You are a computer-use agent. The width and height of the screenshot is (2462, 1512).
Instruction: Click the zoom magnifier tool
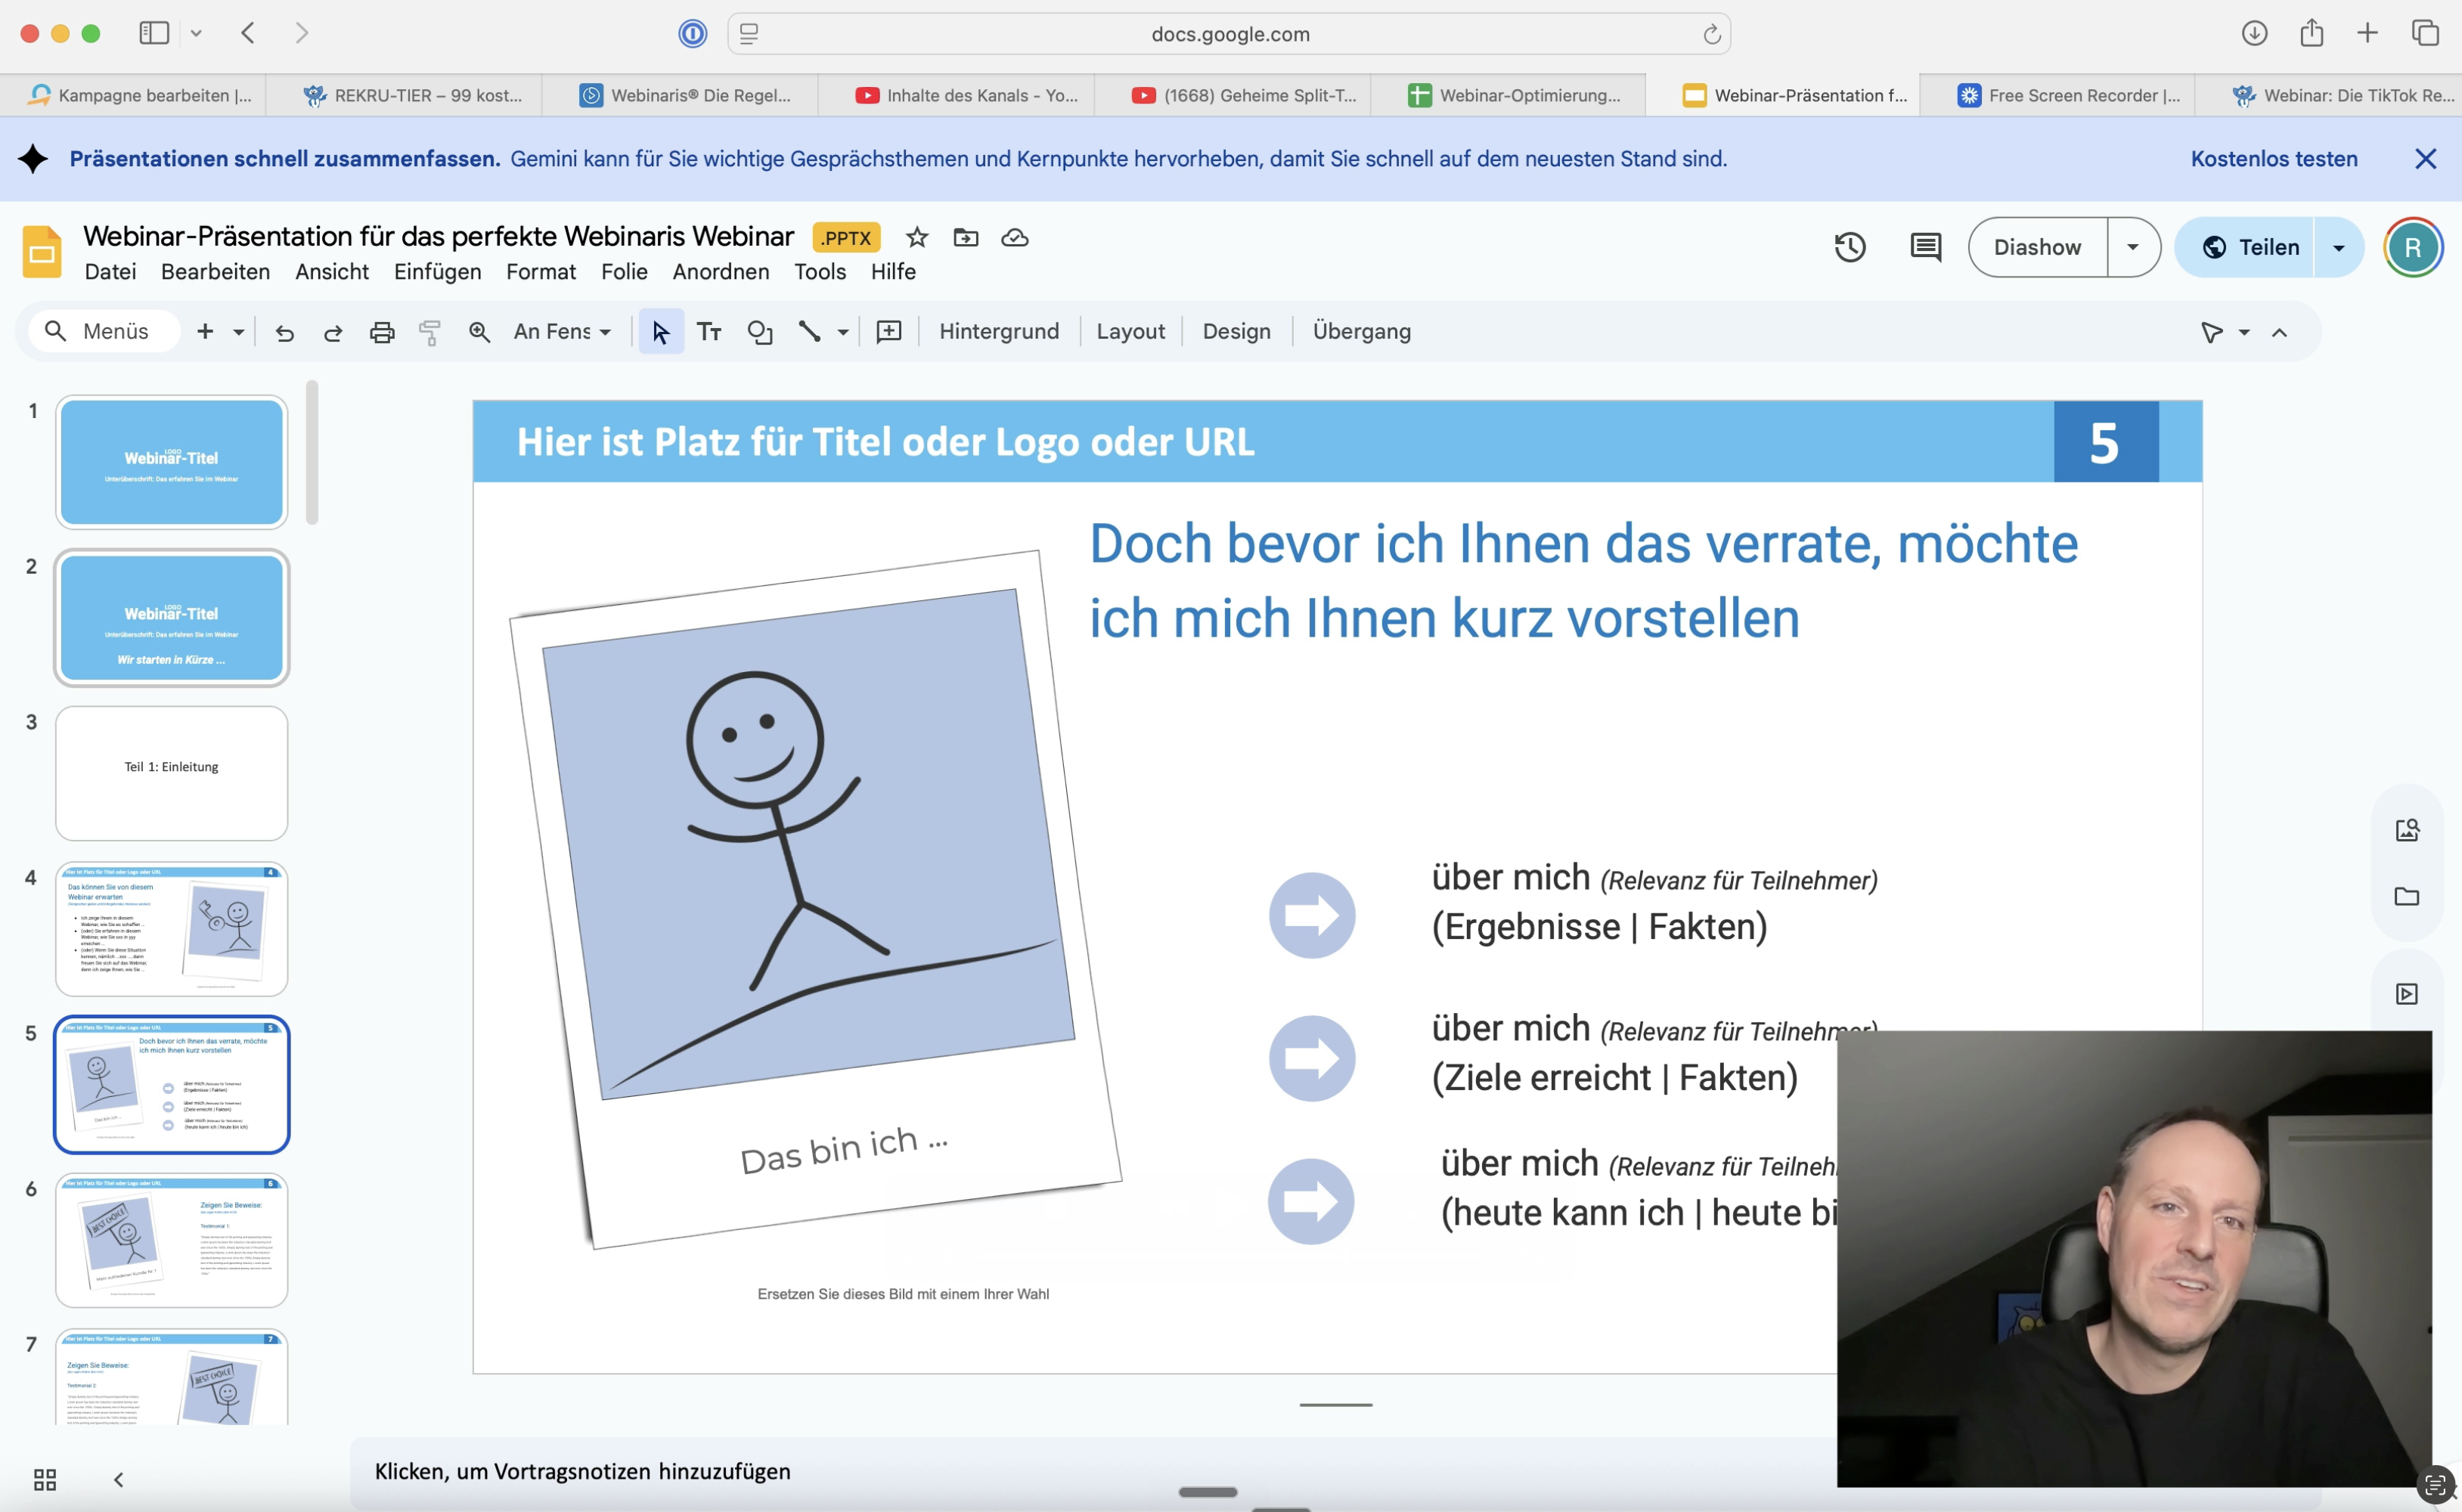pyautogui.click(x=479, y=332)
